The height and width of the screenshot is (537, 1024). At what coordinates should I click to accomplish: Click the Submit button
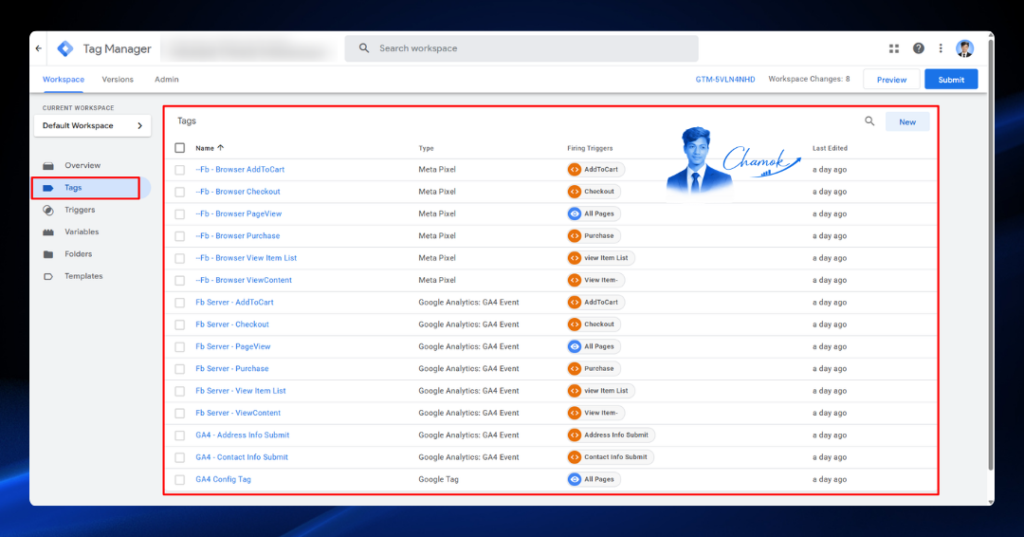tap(951, 80)
